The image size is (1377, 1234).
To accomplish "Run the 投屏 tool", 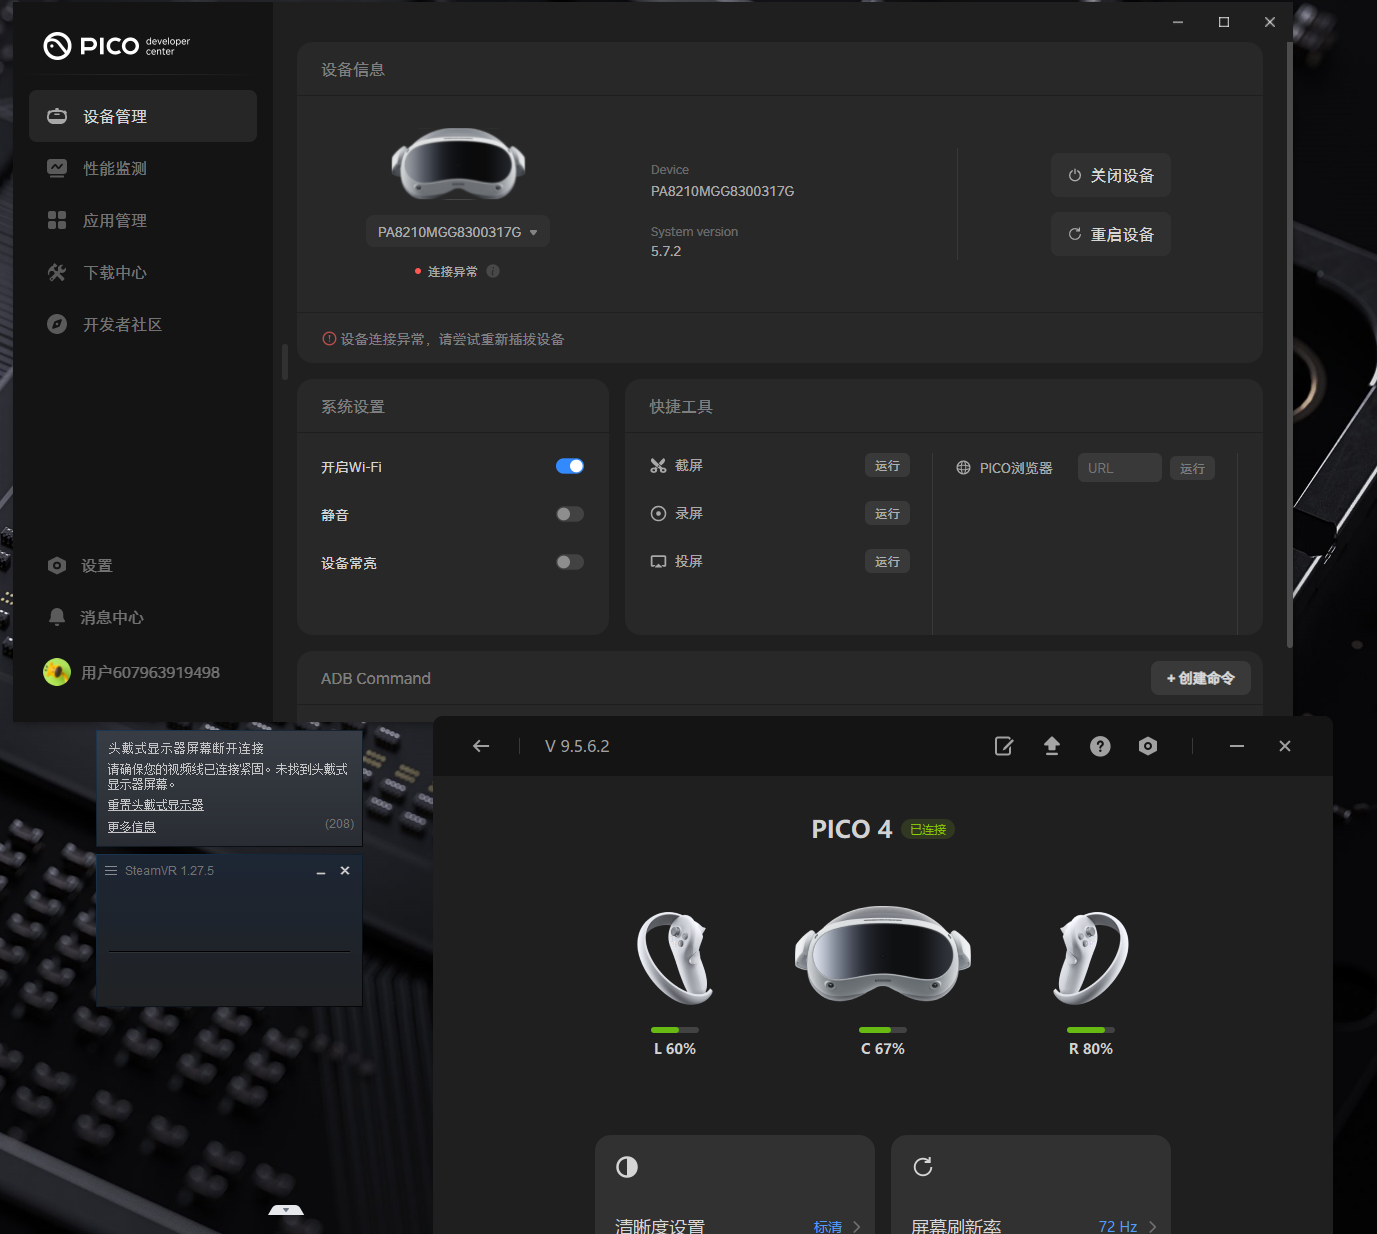I will coord(887,562).
